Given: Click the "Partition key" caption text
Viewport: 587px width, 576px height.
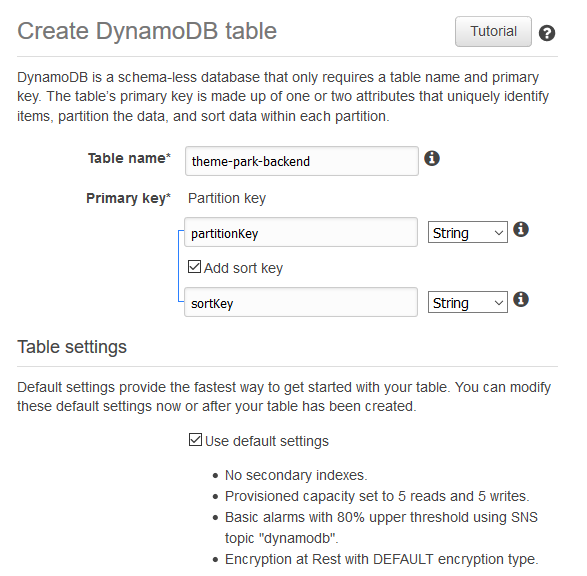Looking at the screenshot, I should (x=227, y=198).
